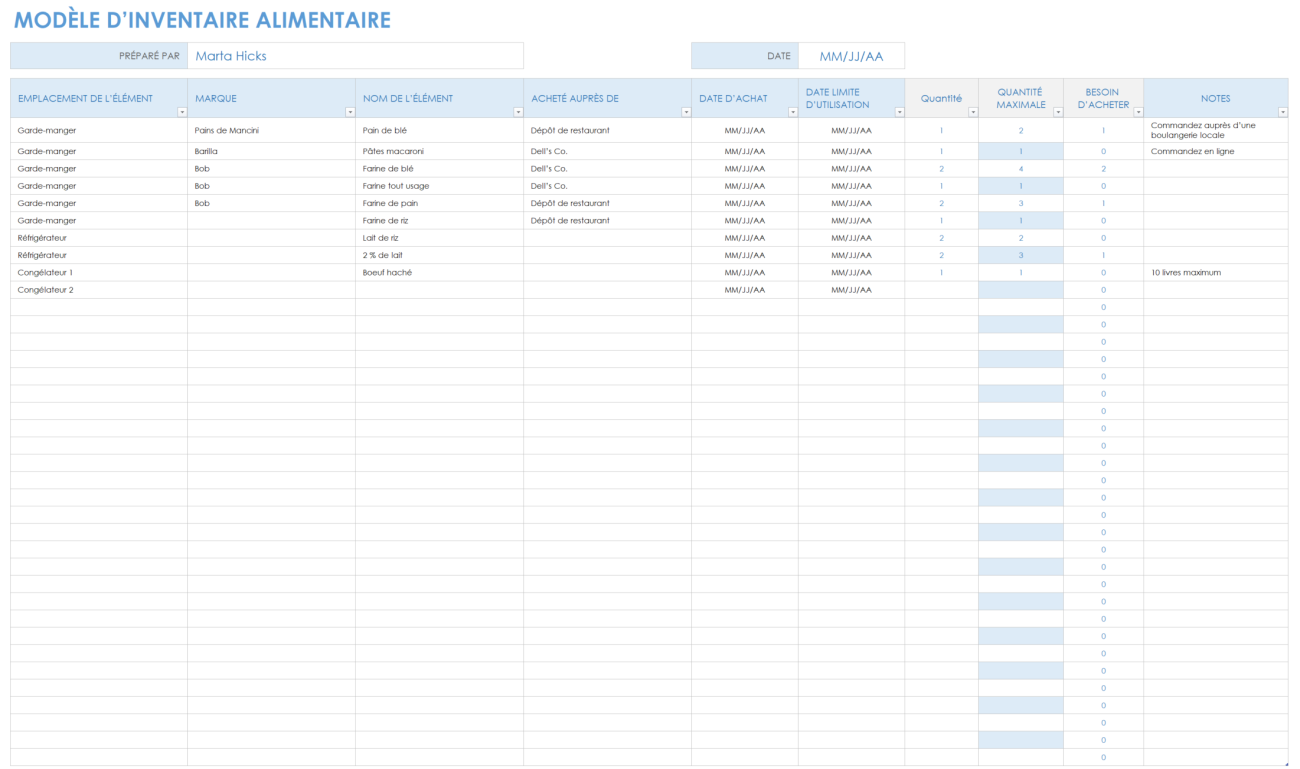Expand the NOM DE L'ÉLÉMENT filter arrow

click(517, 112)
